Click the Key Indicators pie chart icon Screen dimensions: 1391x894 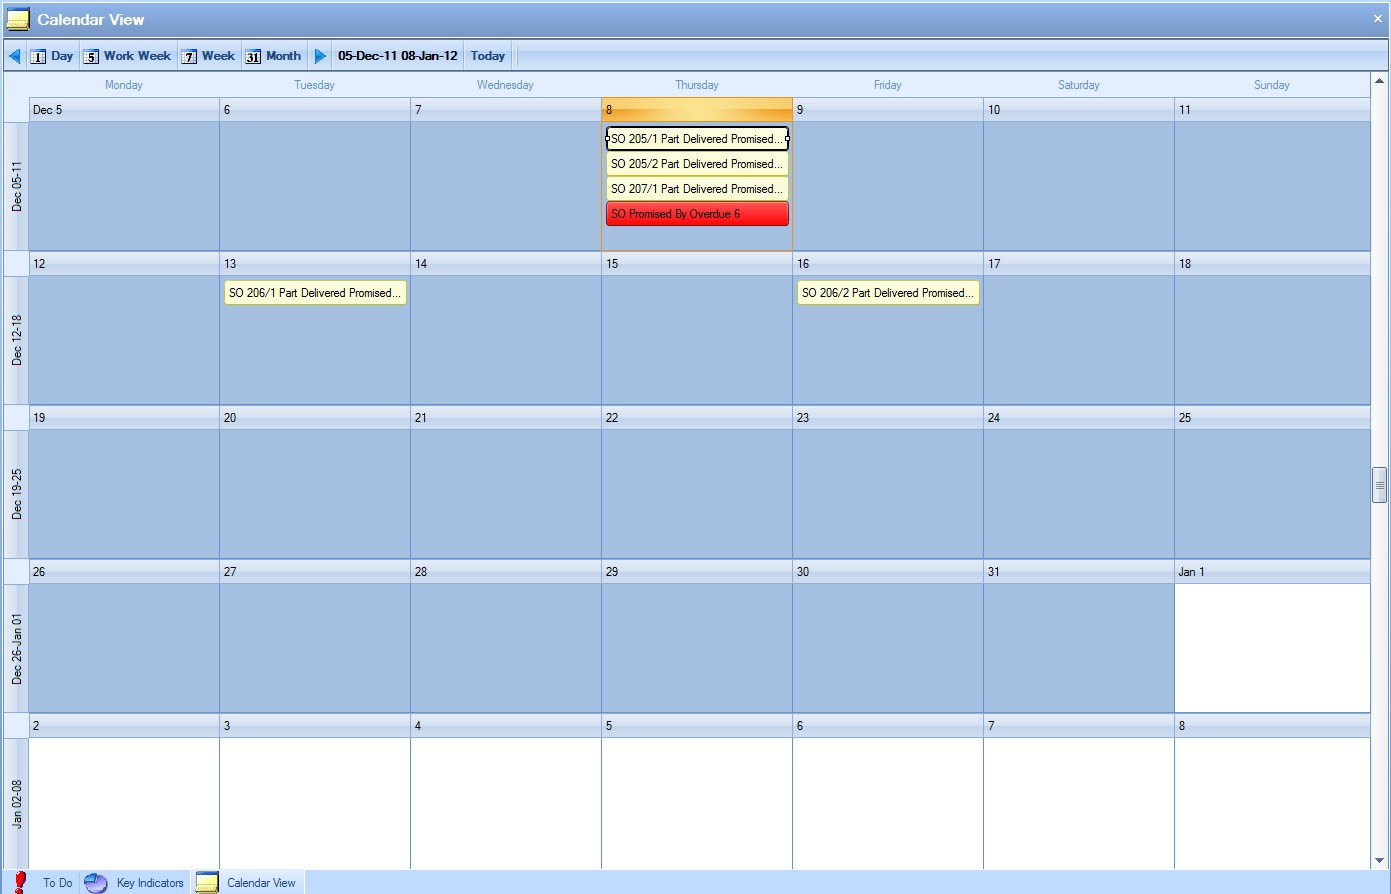[96, 883]
